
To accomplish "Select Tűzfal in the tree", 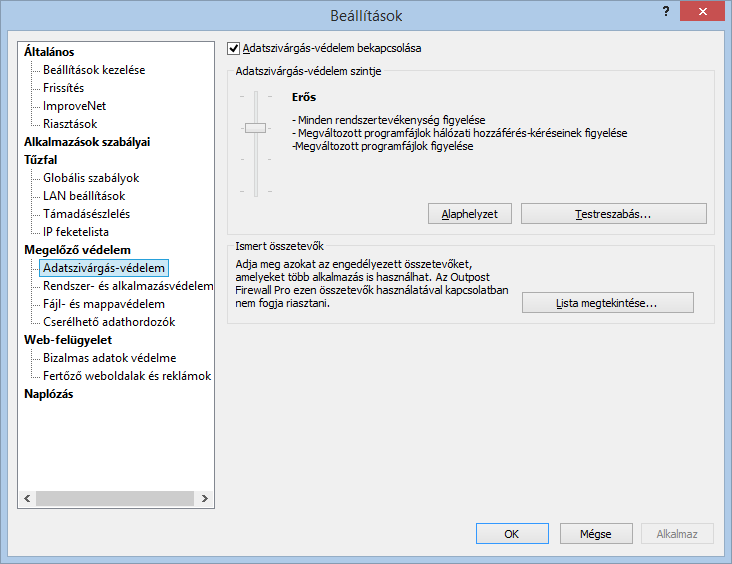I will pyautogui.click(x=41, y=160).
